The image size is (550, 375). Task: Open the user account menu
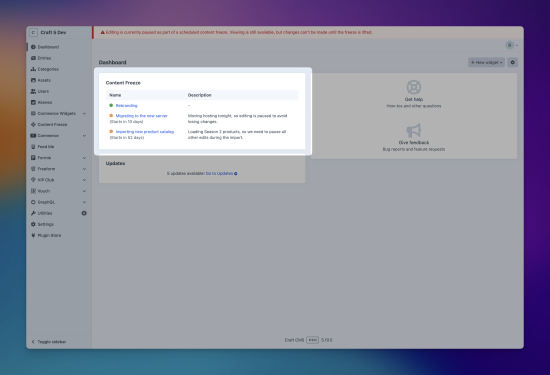coord(511,45)
